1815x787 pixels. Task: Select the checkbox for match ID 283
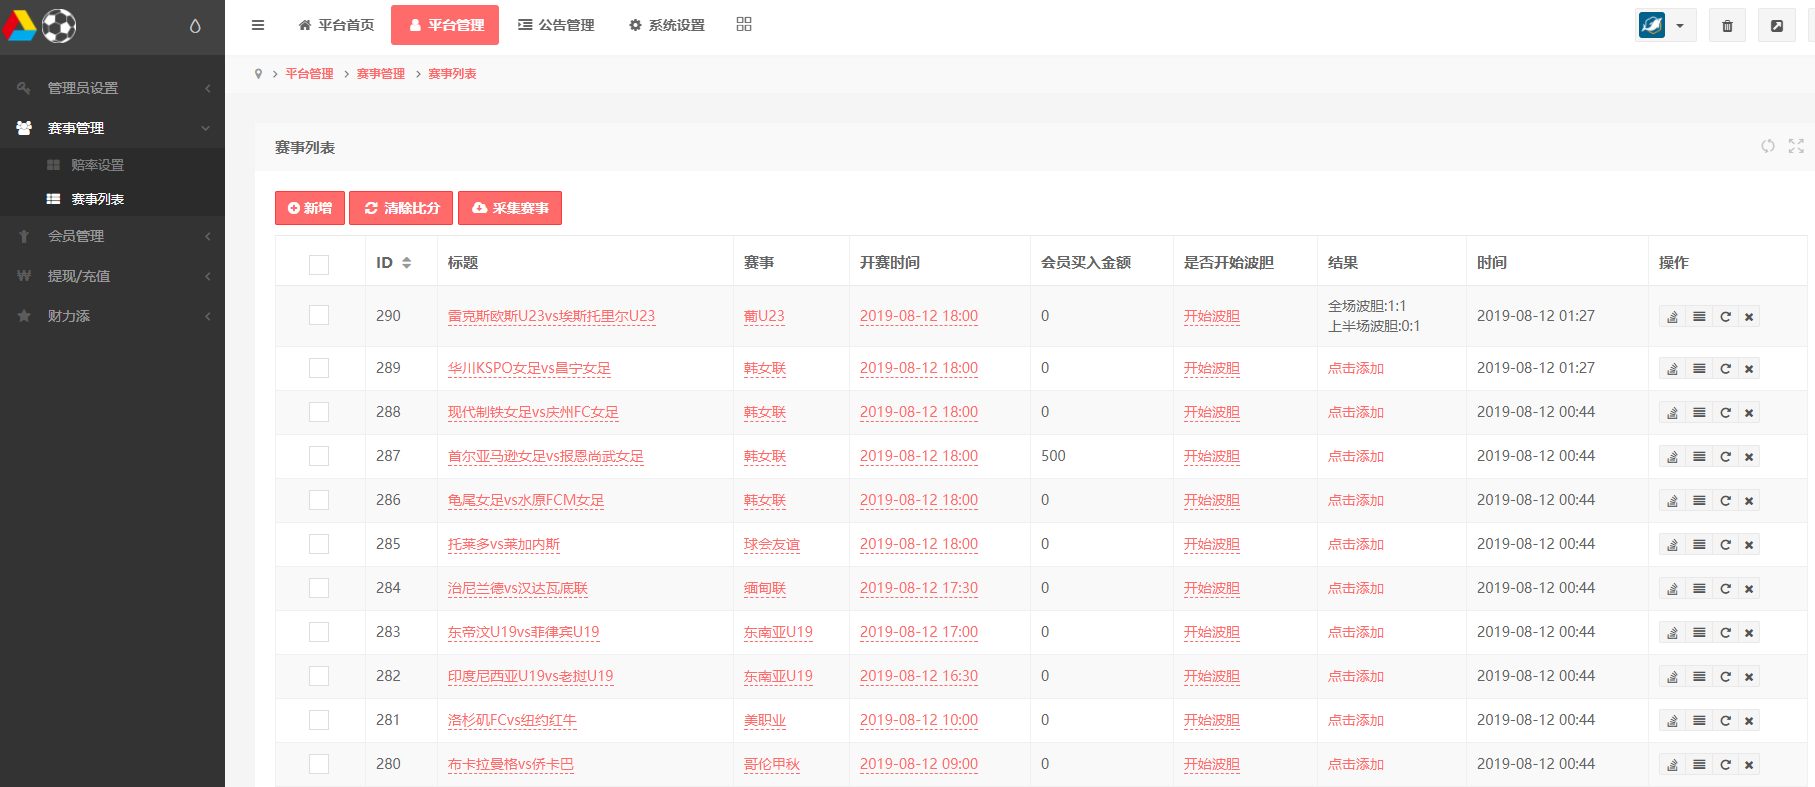(x=319, y=632)
